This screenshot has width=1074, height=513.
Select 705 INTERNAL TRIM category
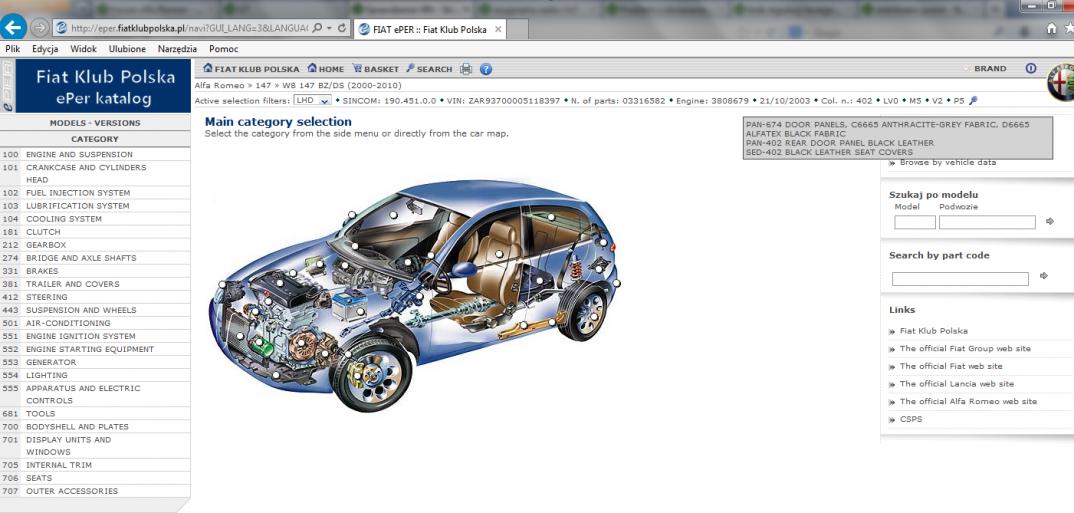click(95, 465)
